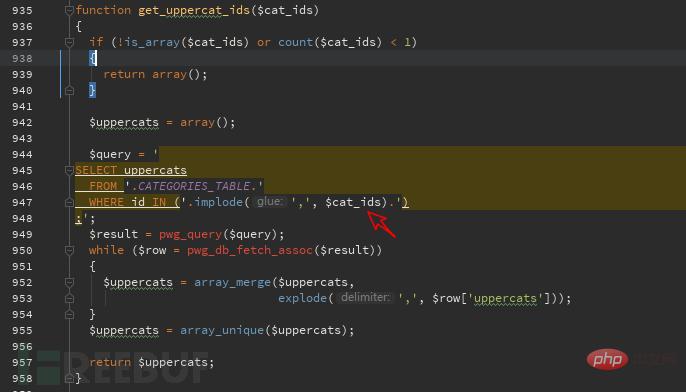Viewport: 686px width, 392px height.
Task: Click the function fold end marker on line 958
Action: [69, 378]
